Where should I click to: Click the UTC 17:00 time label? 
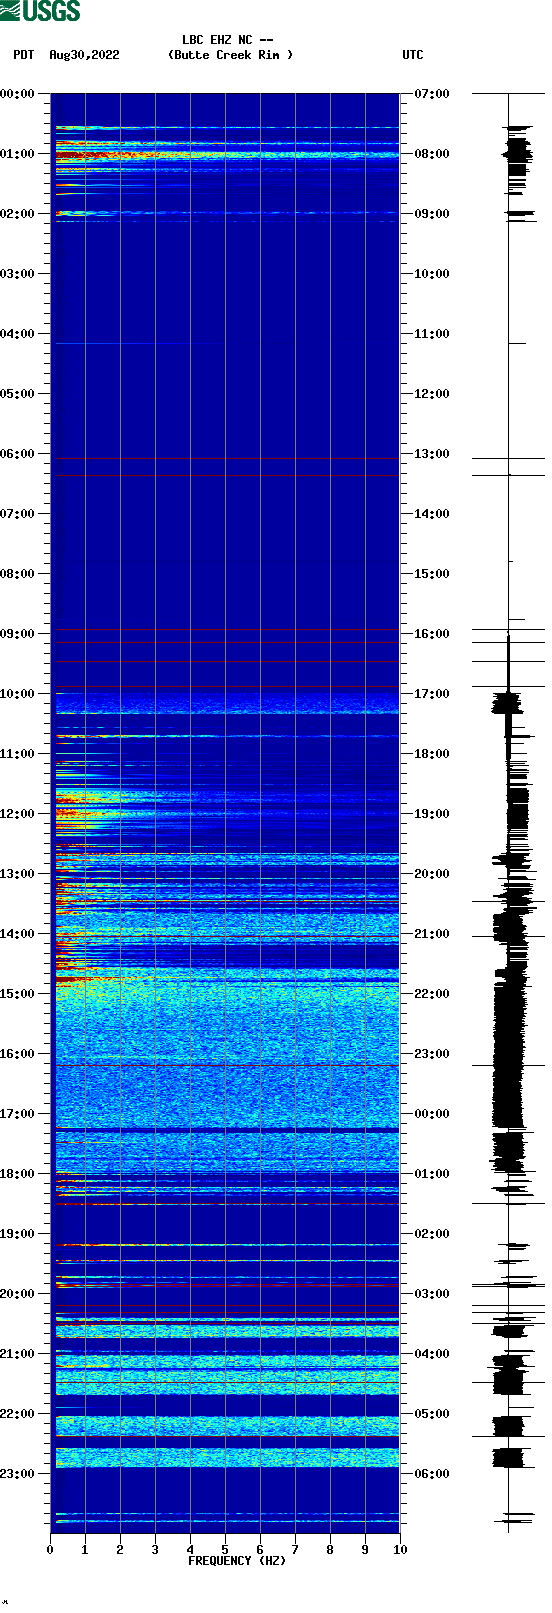click(x=432, y=694)
